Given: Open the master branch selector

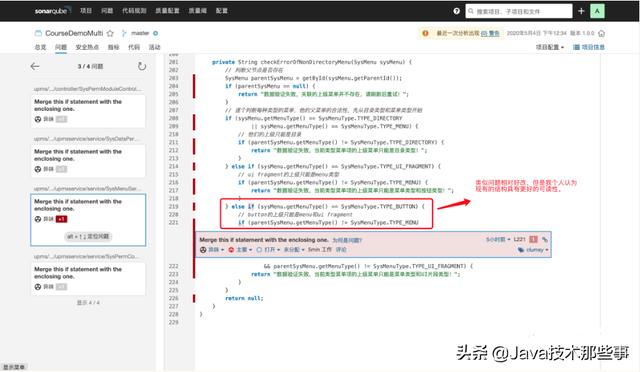Looking at the screenshot, I should pos(140,33).
